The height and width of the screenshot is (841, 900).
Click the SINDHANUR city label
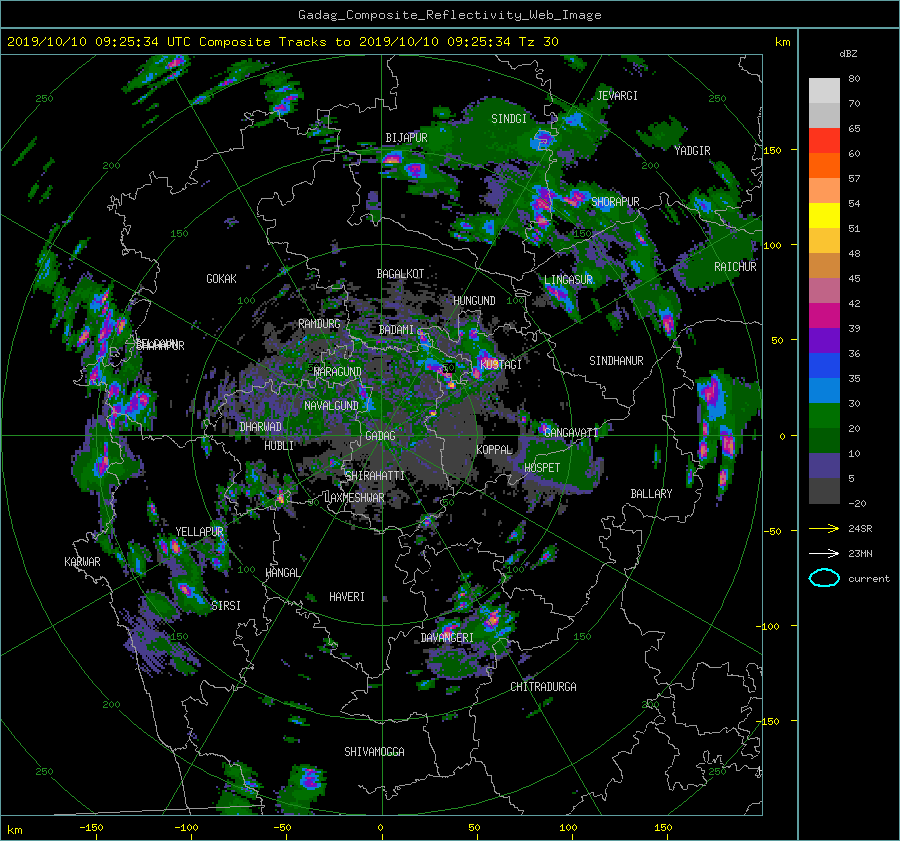point(616,361)
